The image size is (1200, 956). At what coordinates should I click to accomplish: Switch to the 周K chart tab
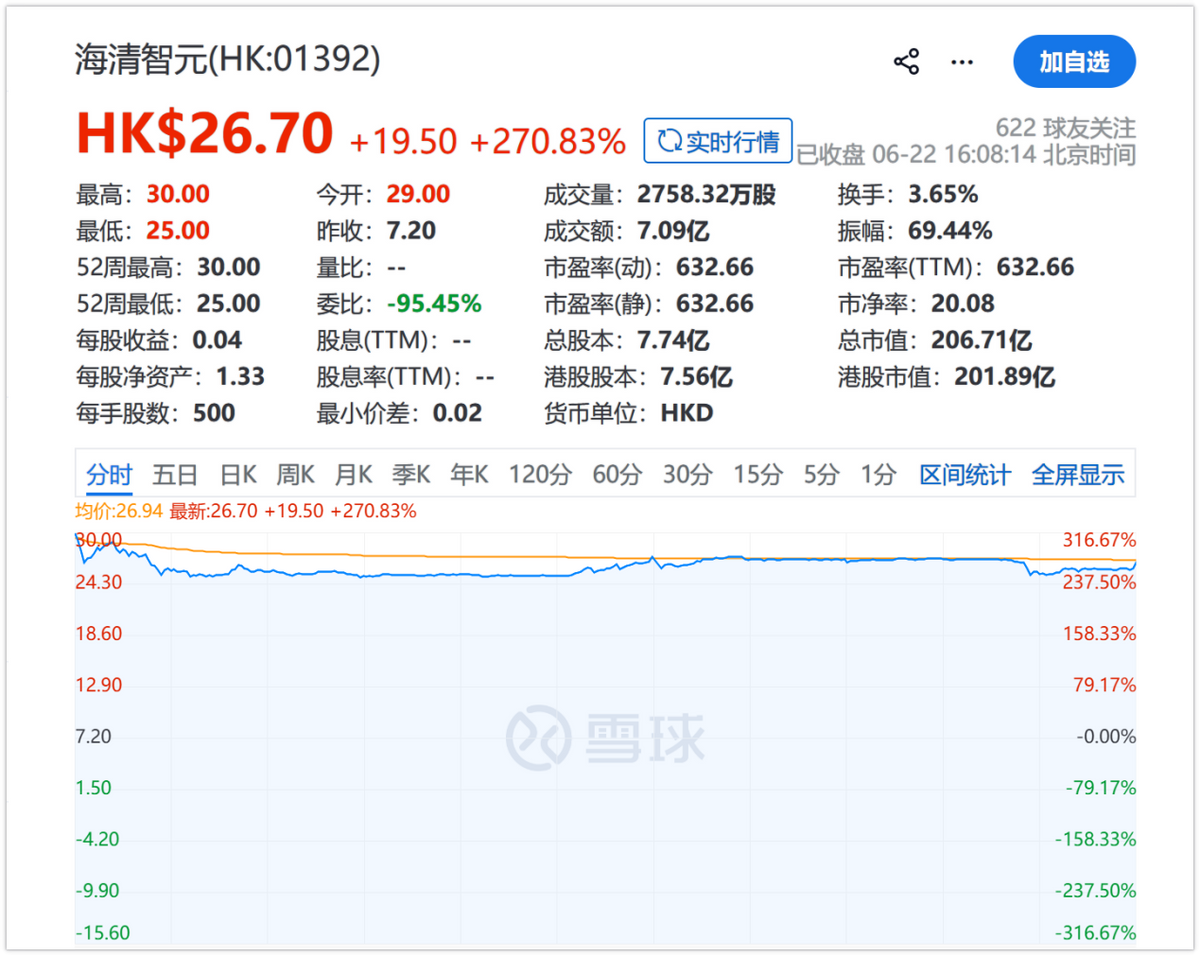point(296,475)
